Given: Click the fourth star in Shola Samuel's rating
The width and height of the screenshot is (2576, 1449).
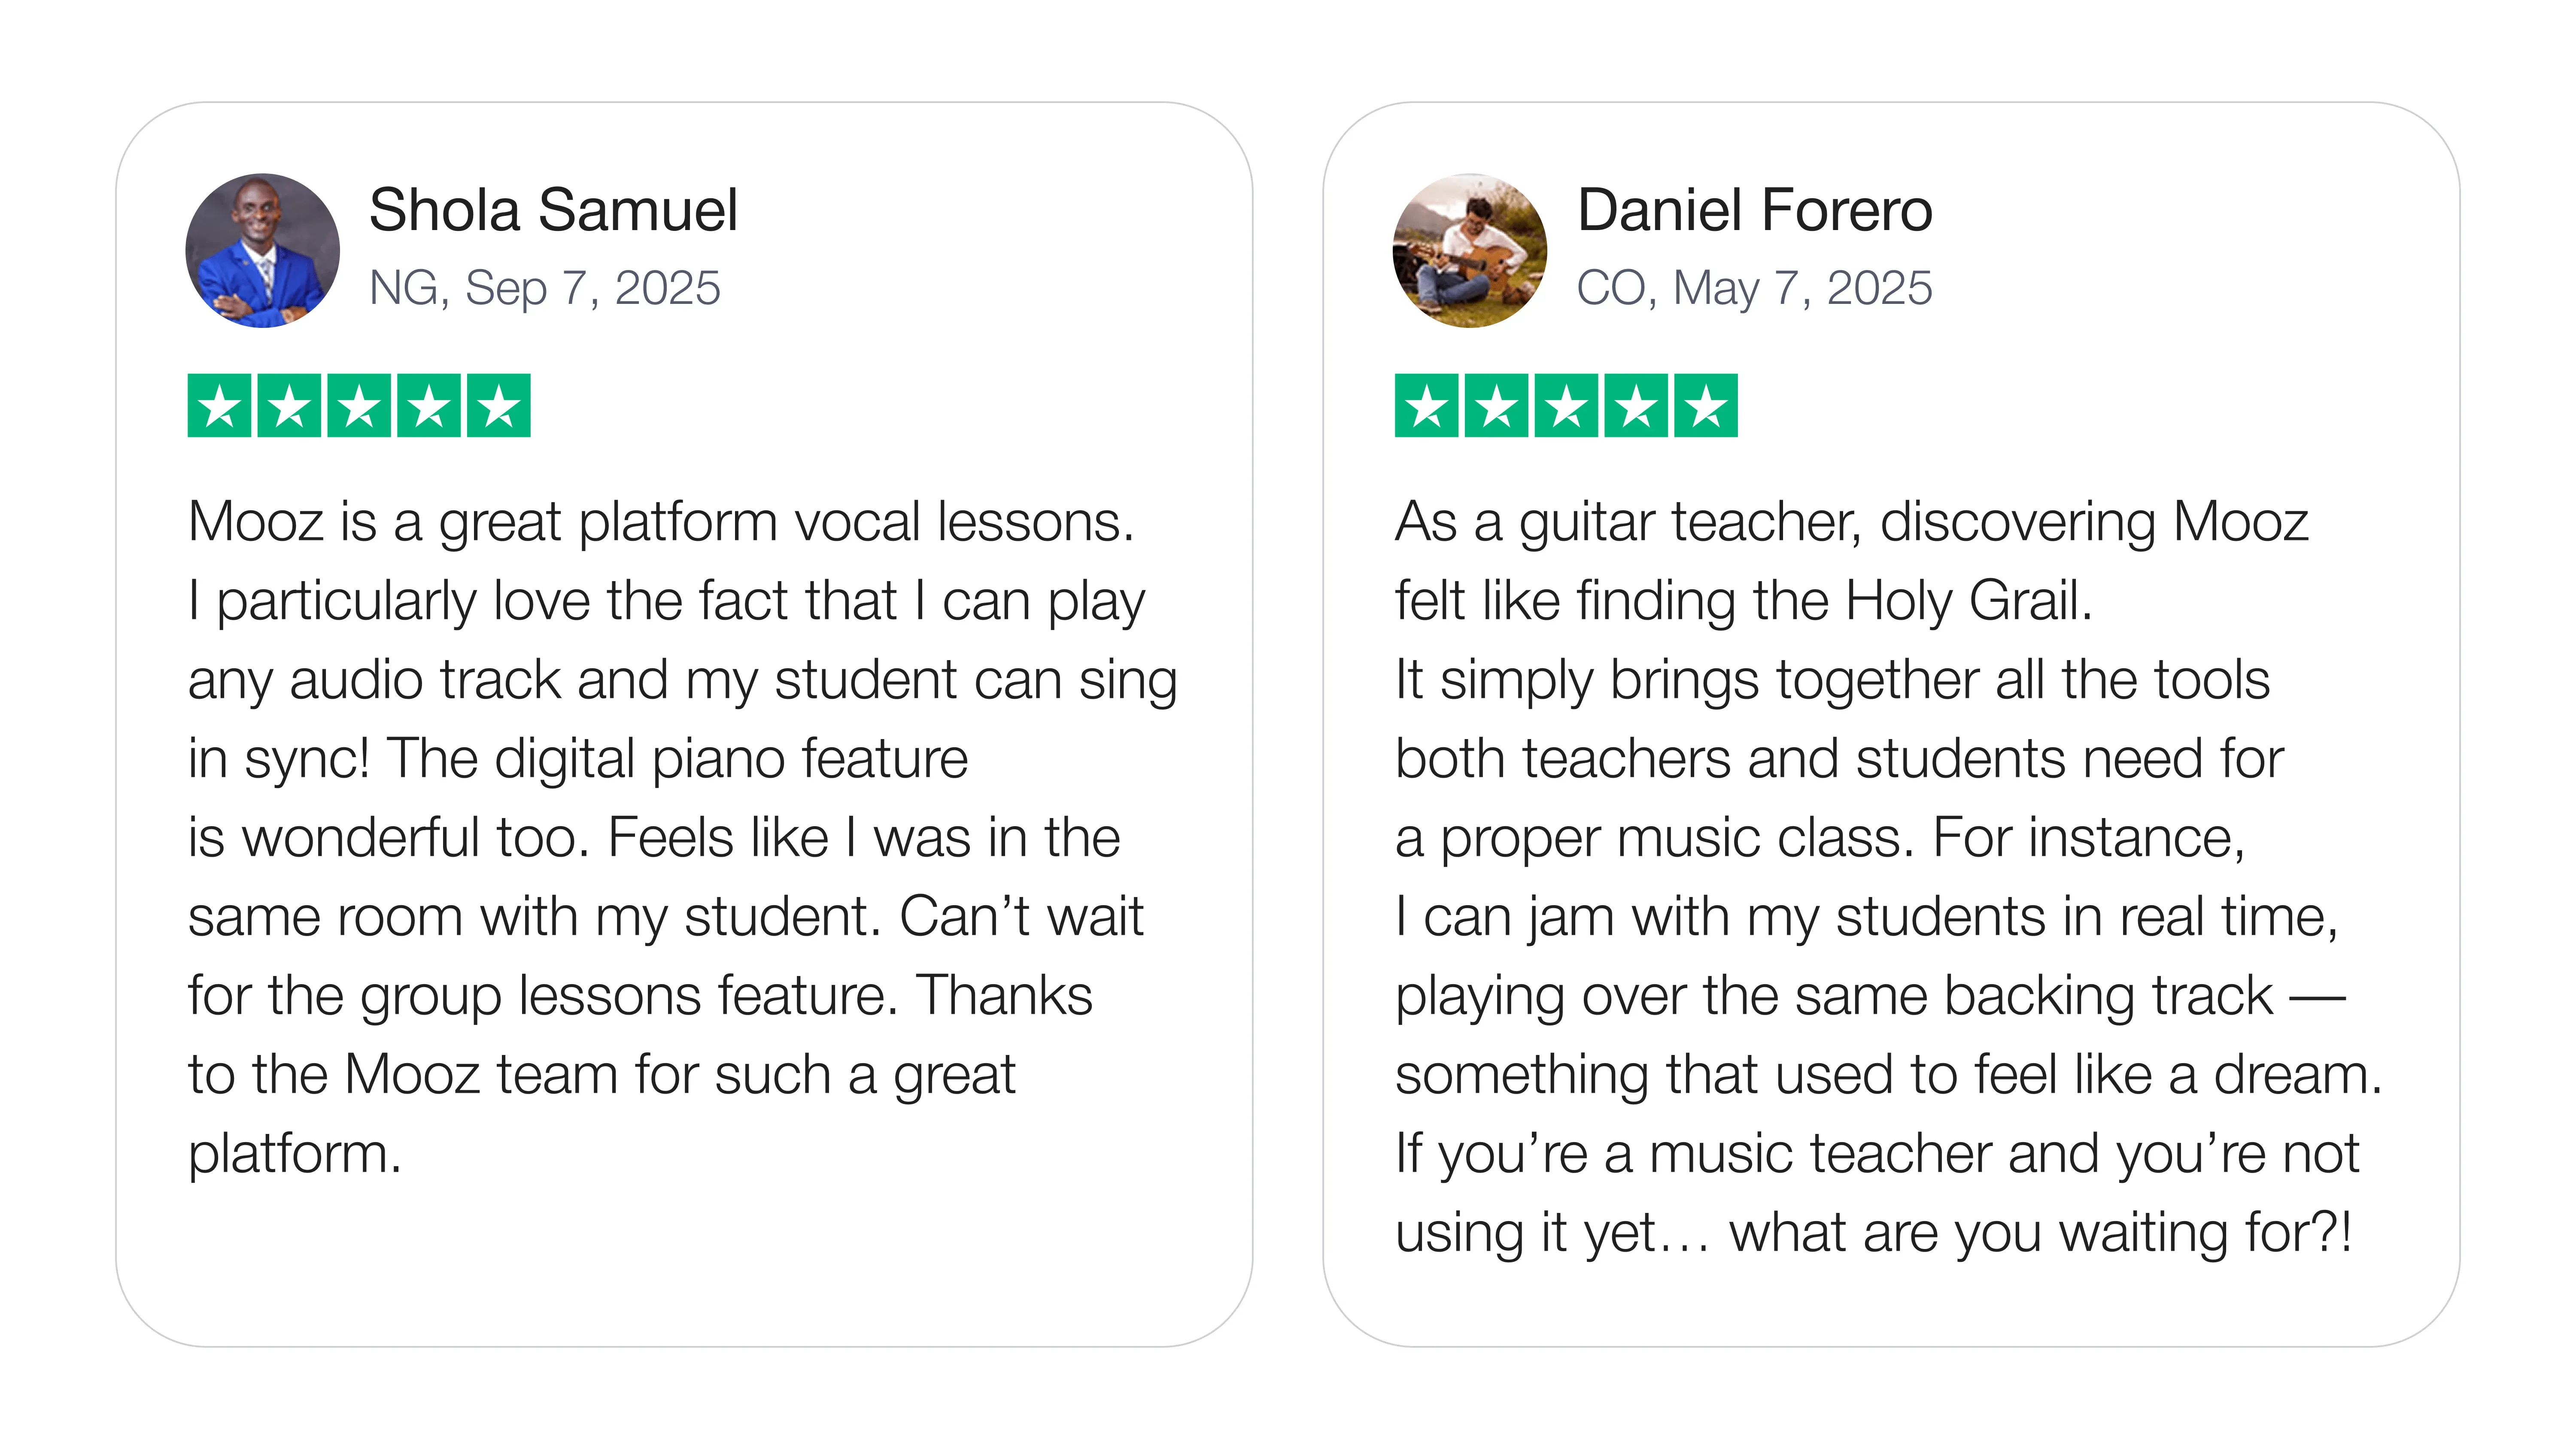Looking at the screenshot, I should click(x=429, y=406).
